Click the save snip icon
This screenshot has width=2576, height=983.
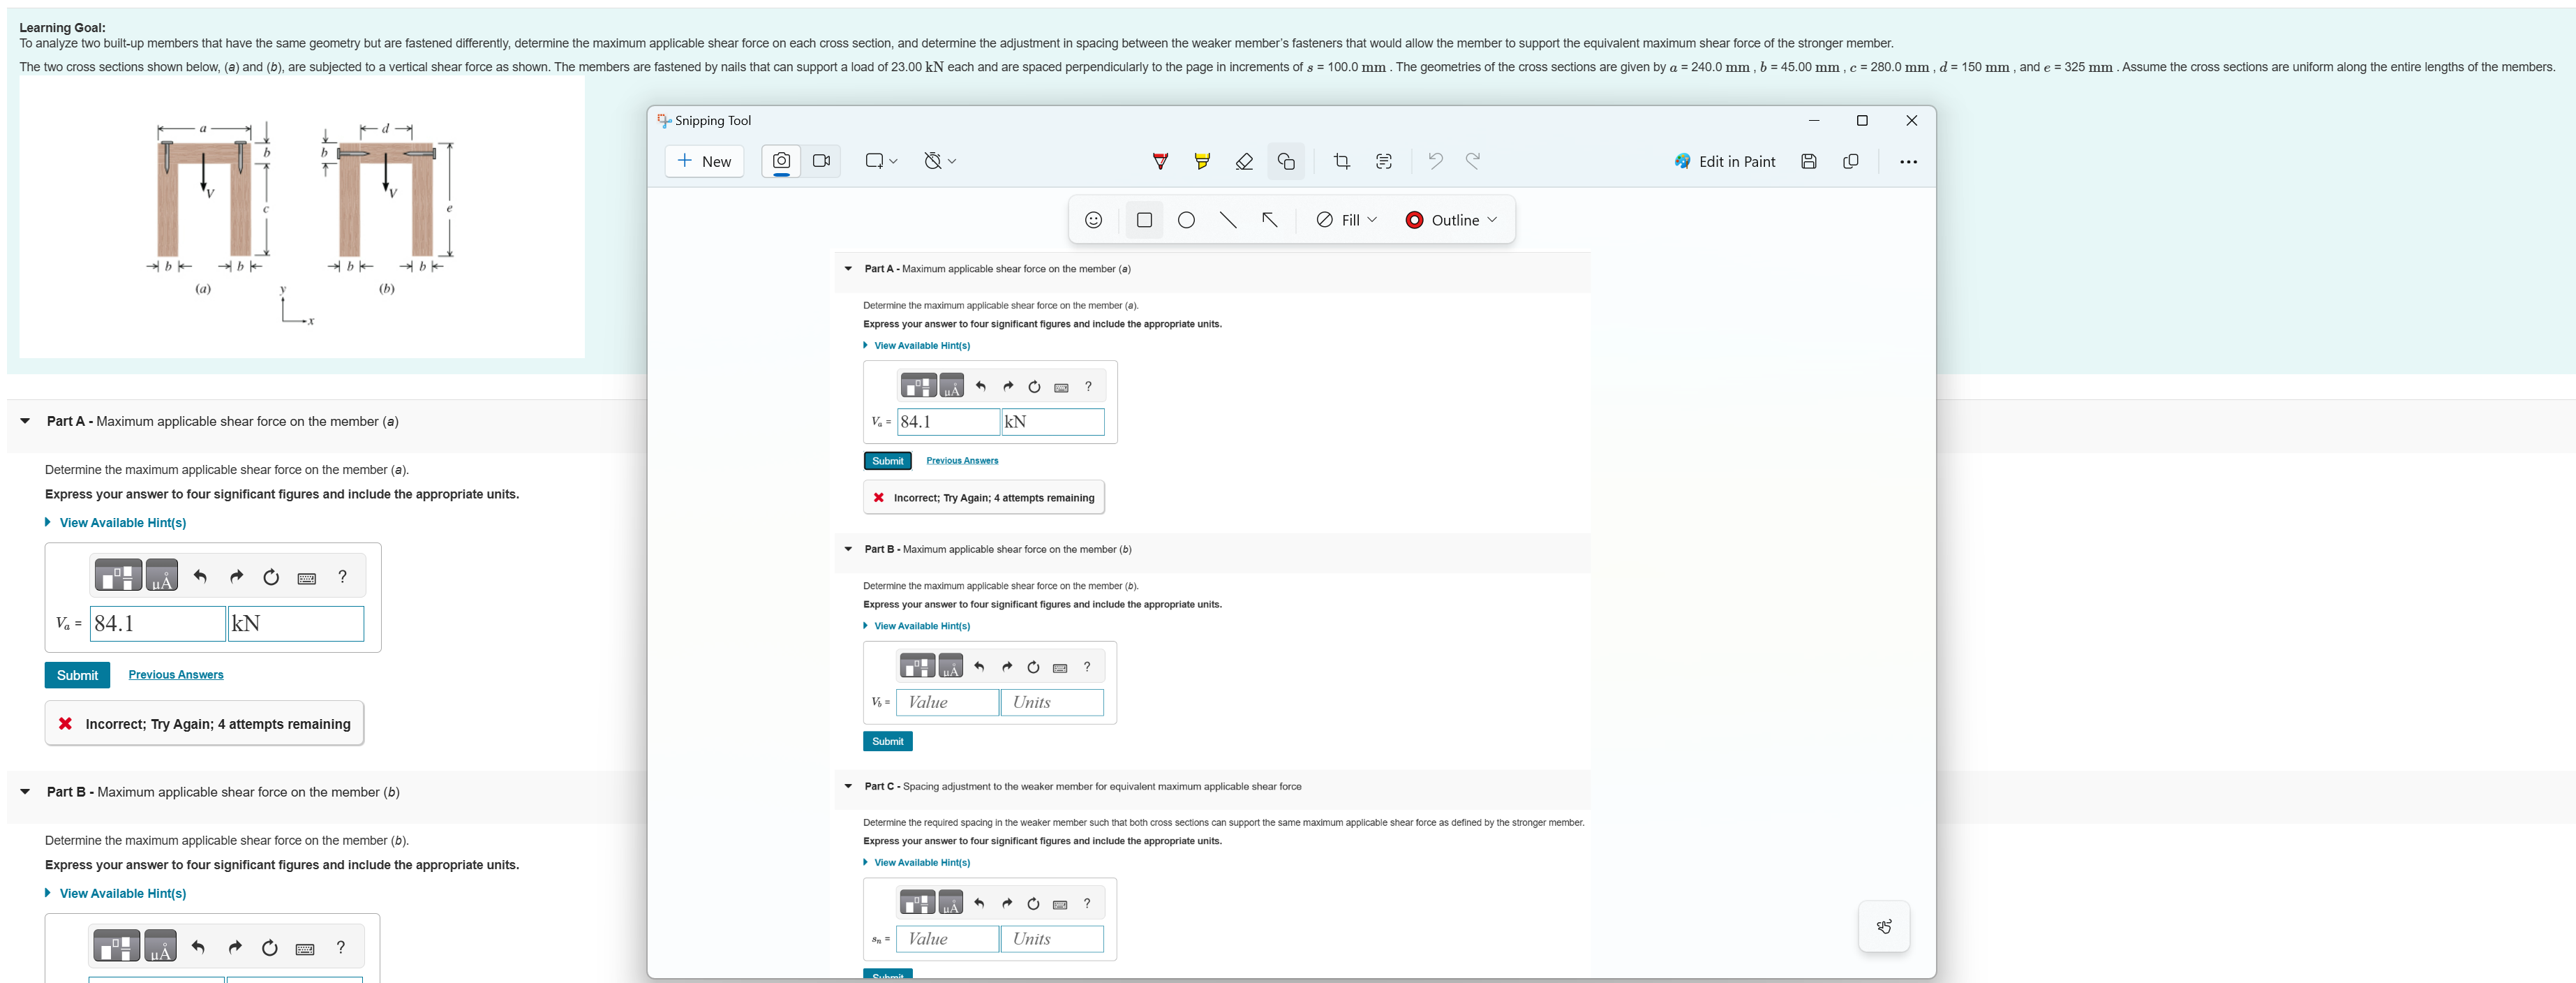[x=1808, y=161]
